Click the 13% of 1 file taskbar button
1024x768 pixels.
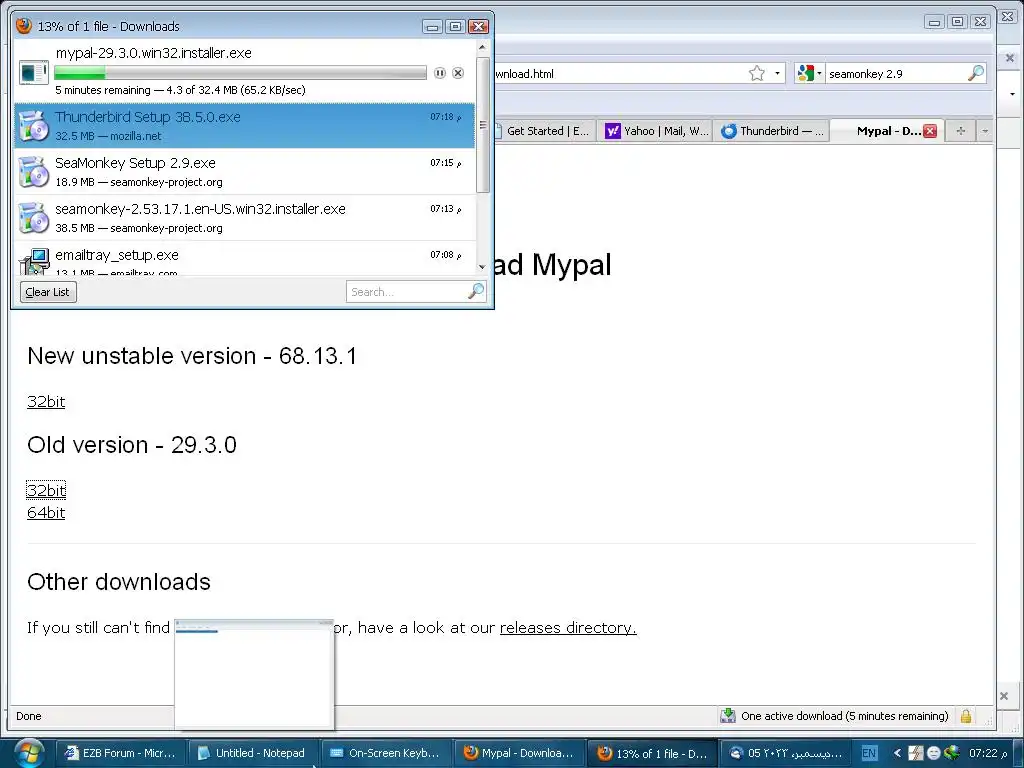point(652,753)
